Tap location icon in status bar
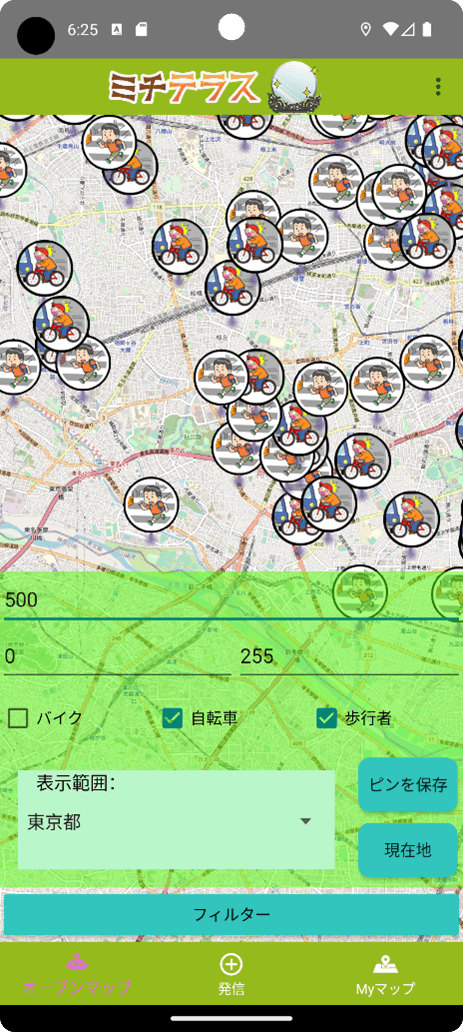Image resolution: width=463 pixels, height=1032 pixels. click(x=366, y=29)
